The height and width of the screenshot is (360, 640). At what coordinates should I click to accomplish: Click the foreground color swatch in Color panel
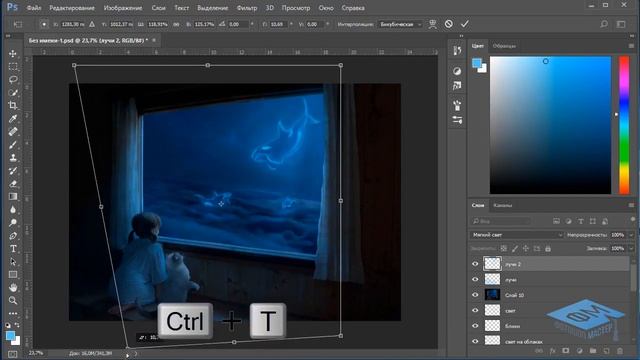[476, 62]
